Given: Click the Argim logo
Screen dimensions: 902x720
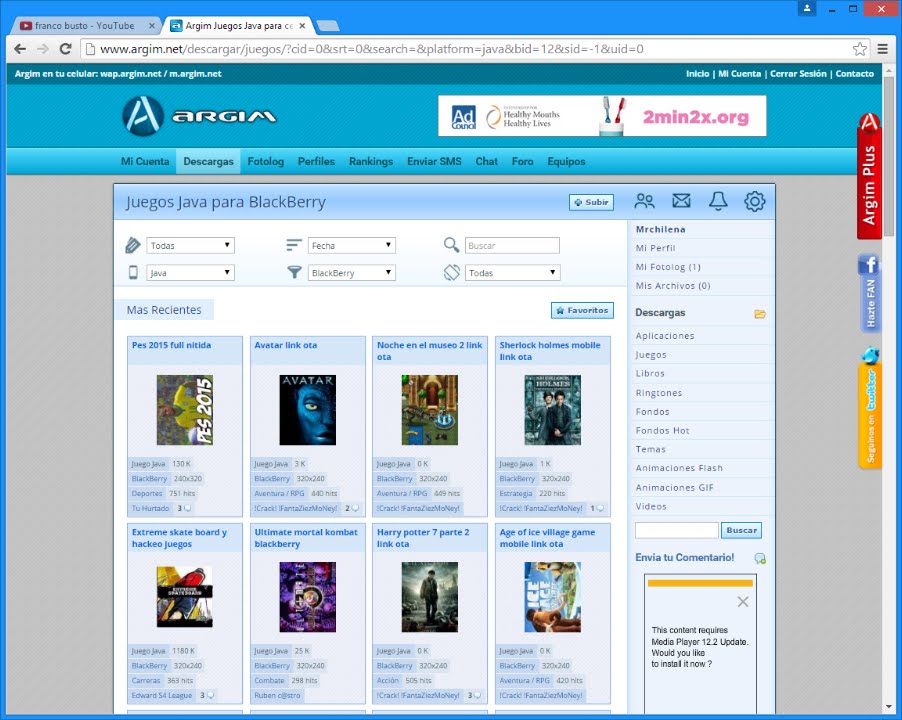Looking at the screenshot, I should 199,116.
